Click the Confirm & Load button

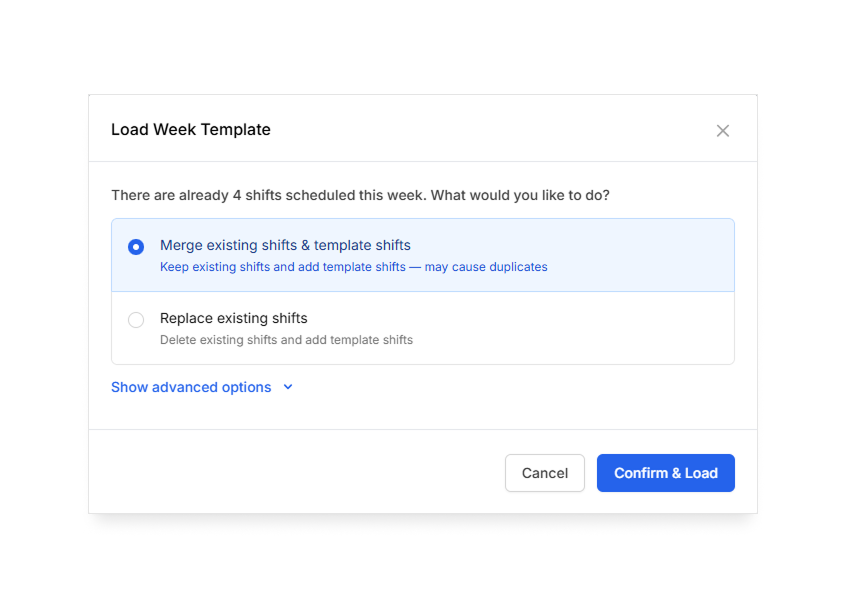[665, 473]
